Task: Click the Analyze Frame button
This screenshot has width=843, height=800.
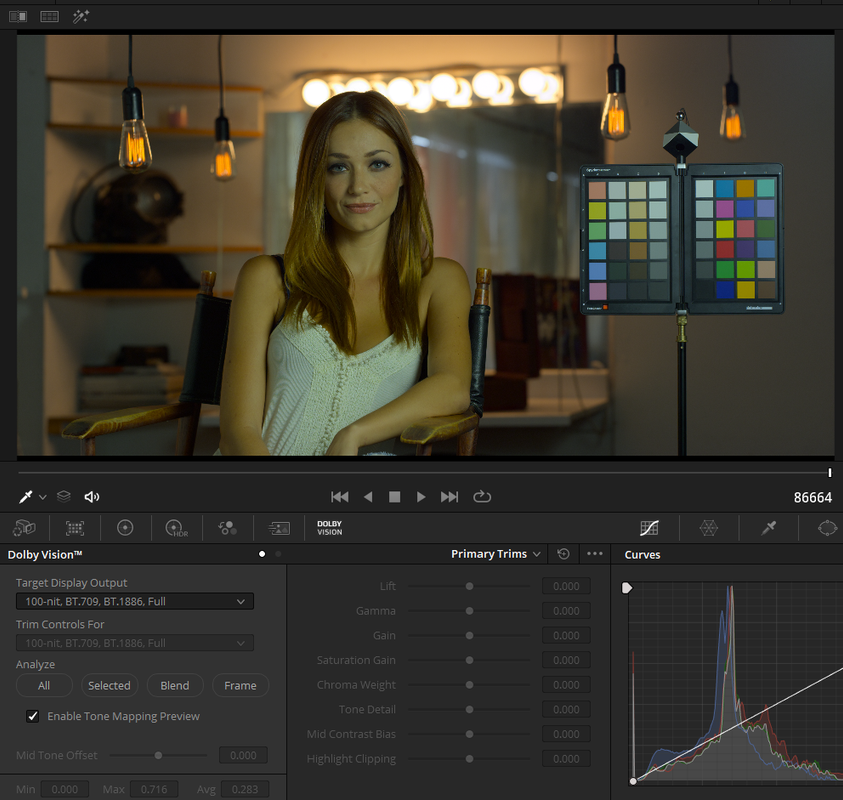Action: click(x=240, y=685)
